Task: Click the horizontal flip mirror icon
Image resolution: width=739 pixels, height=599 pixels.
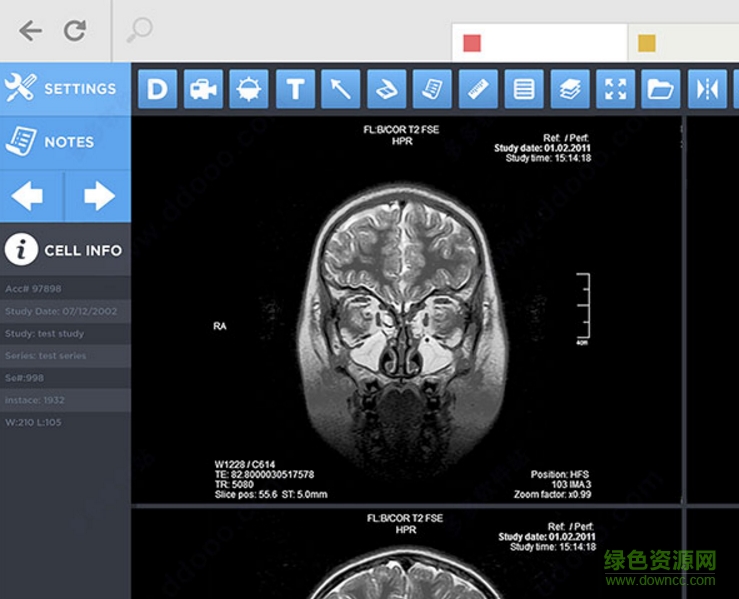Action: pos(707,89)
